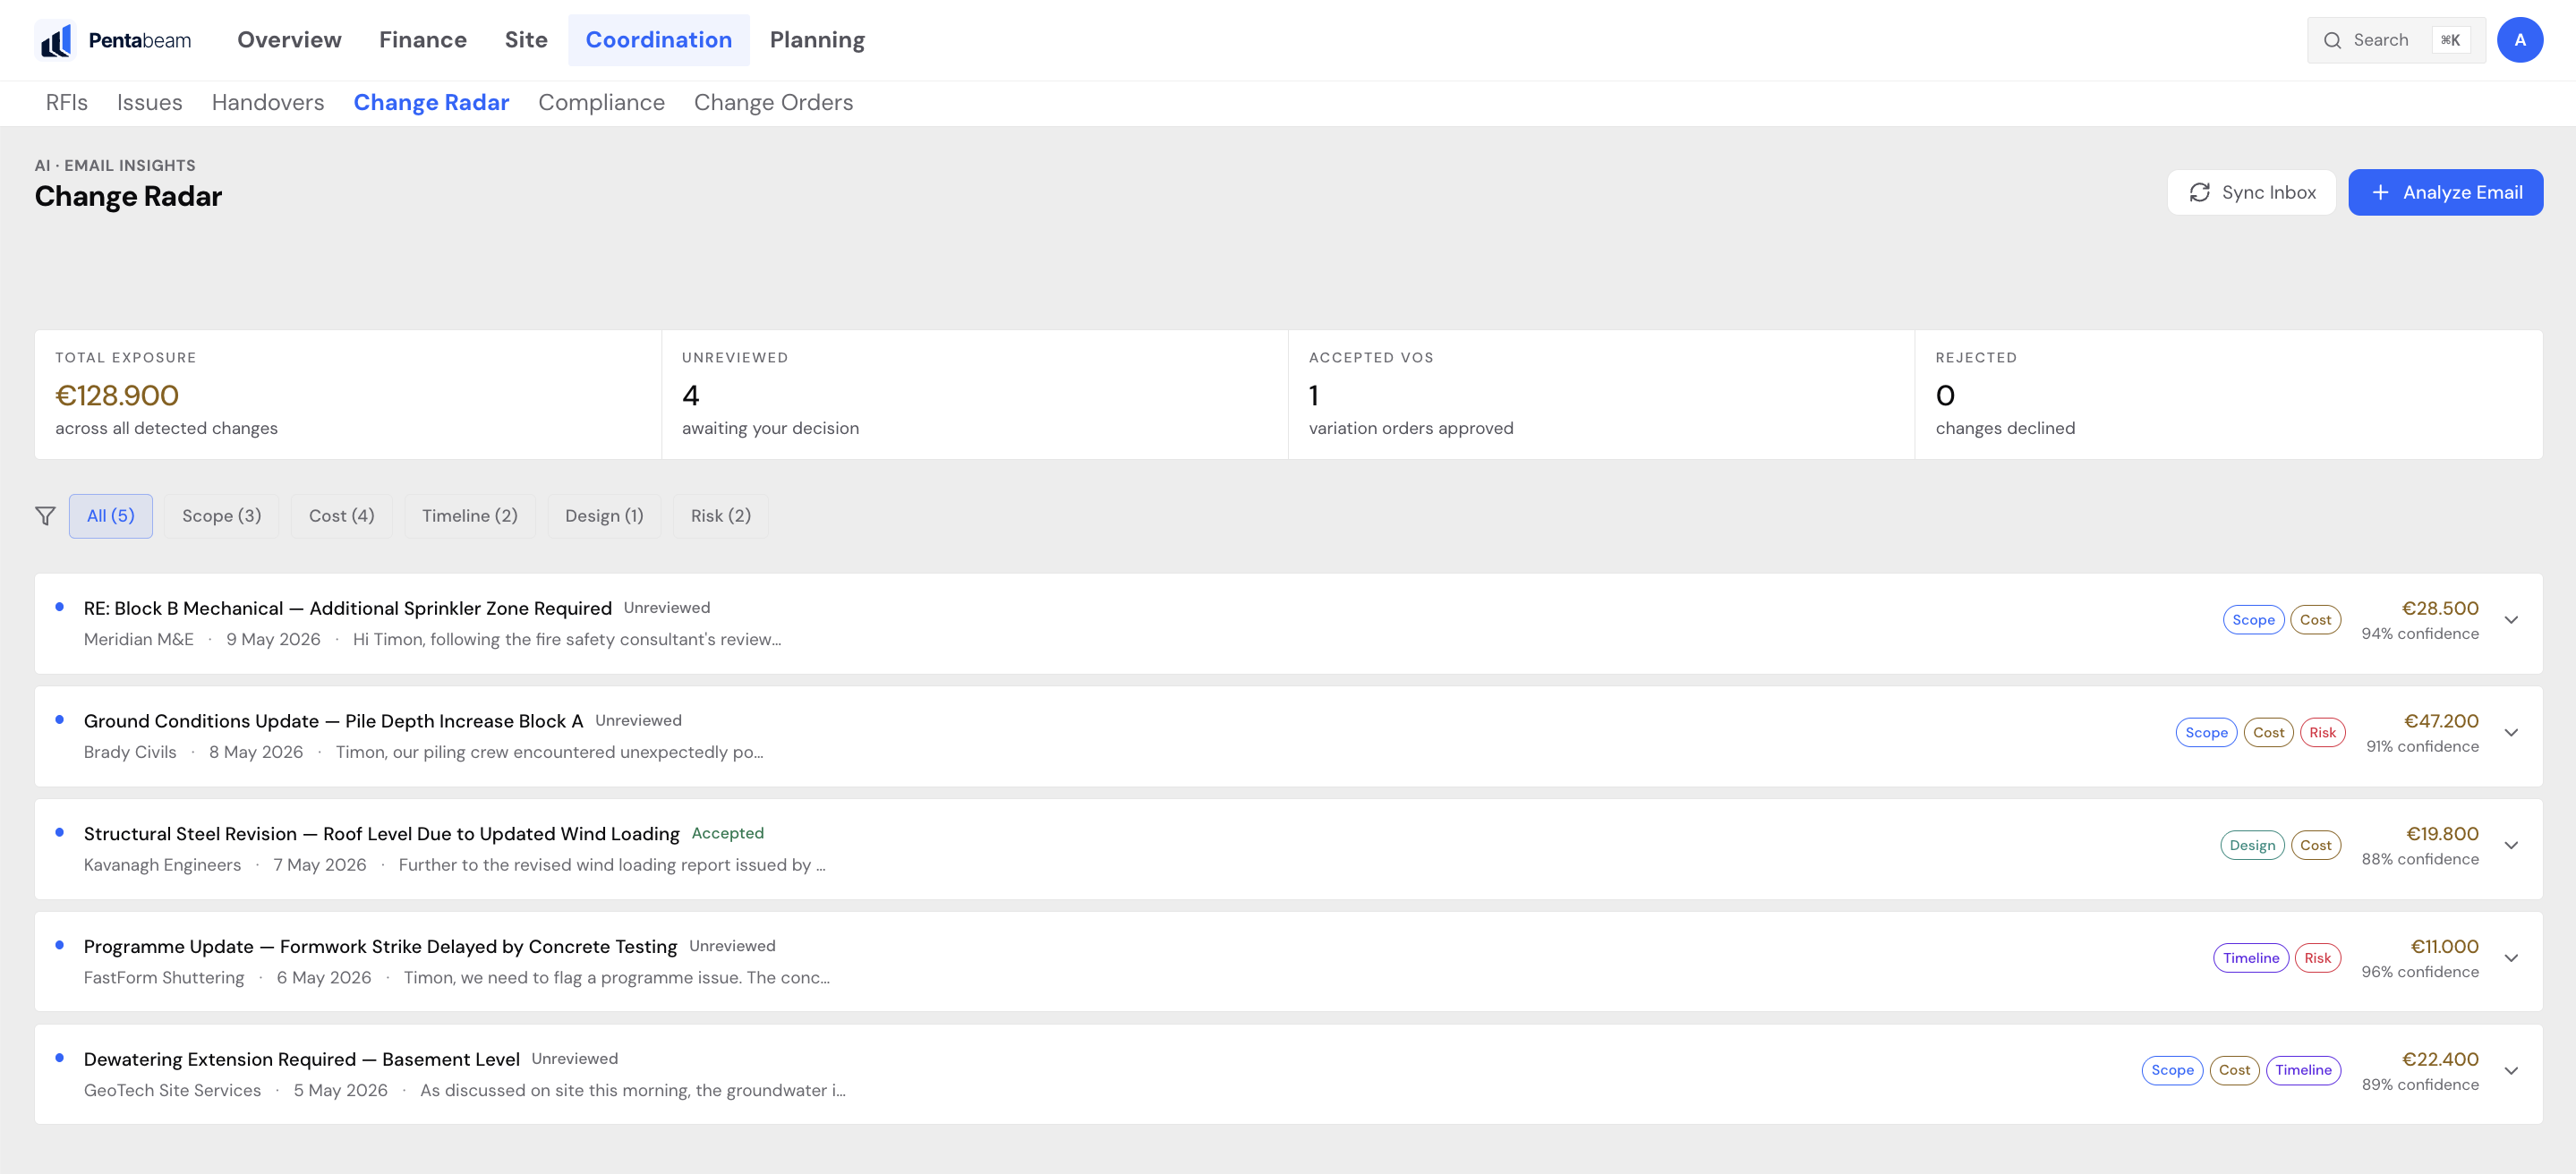Screen dimensions: 2576x1174
Task: Click the filter funnel icon
Action: coord(45,516)
